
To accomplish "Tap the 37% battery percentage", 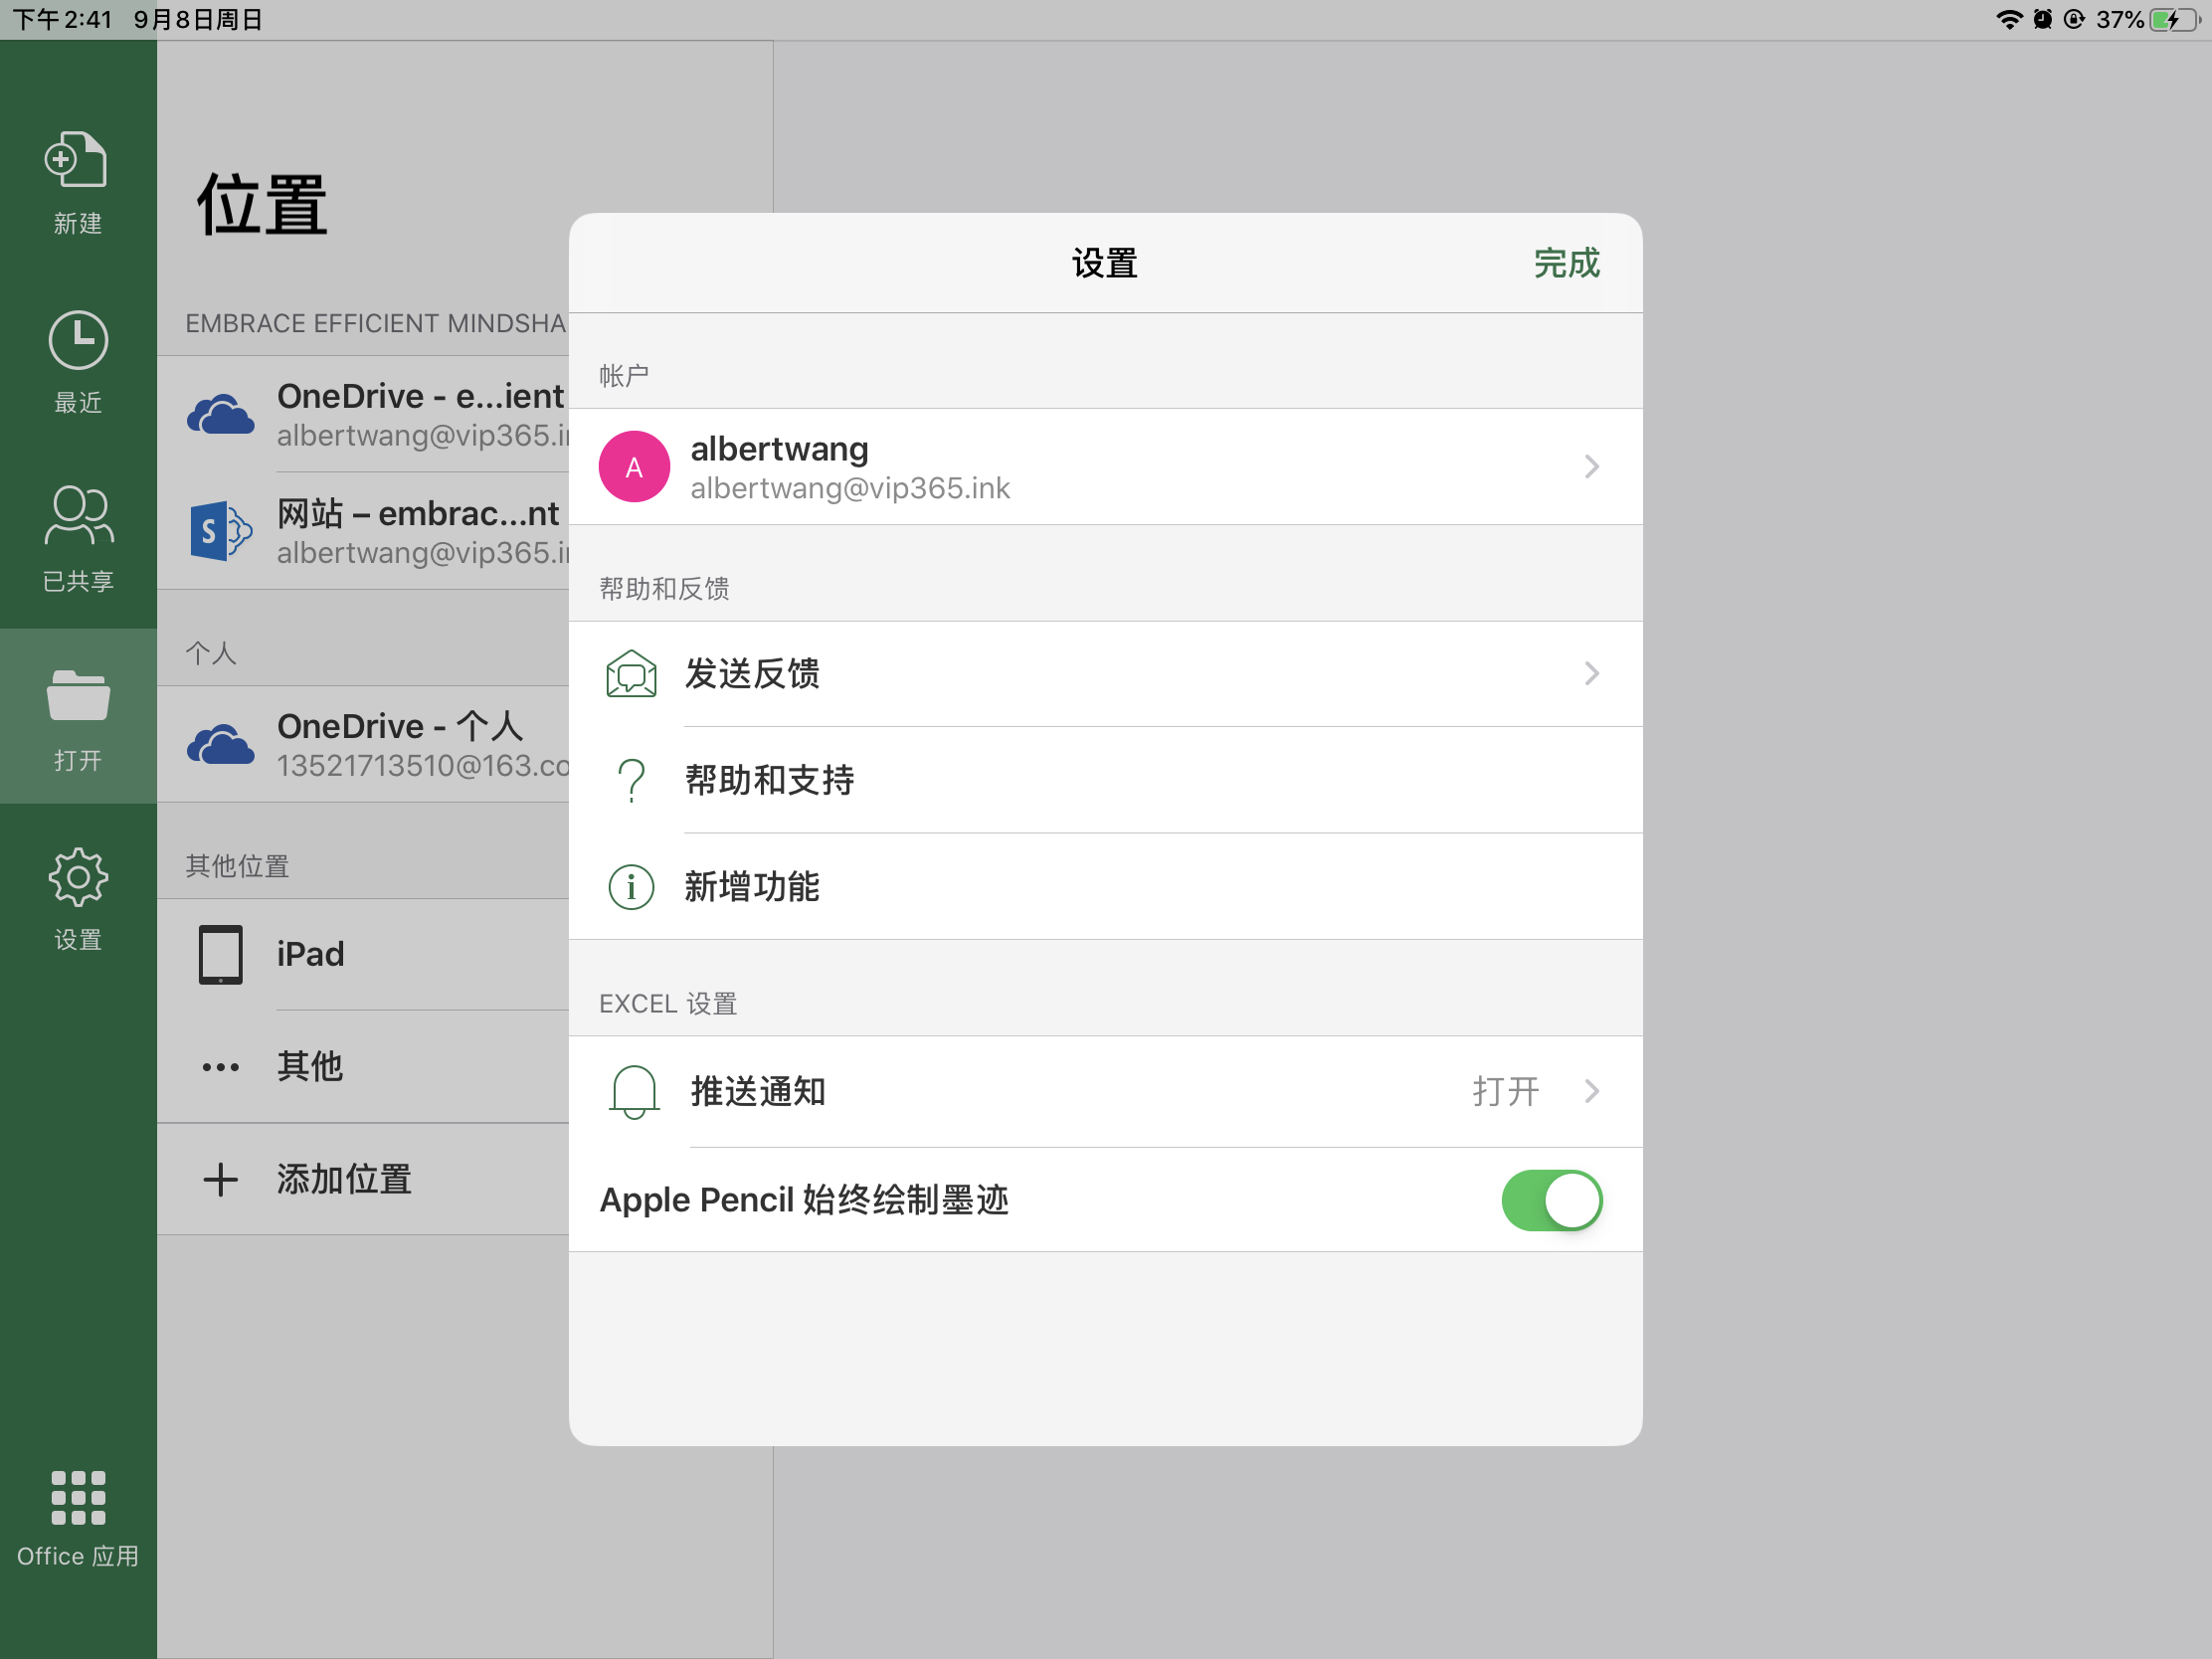I will (2119, 19).
